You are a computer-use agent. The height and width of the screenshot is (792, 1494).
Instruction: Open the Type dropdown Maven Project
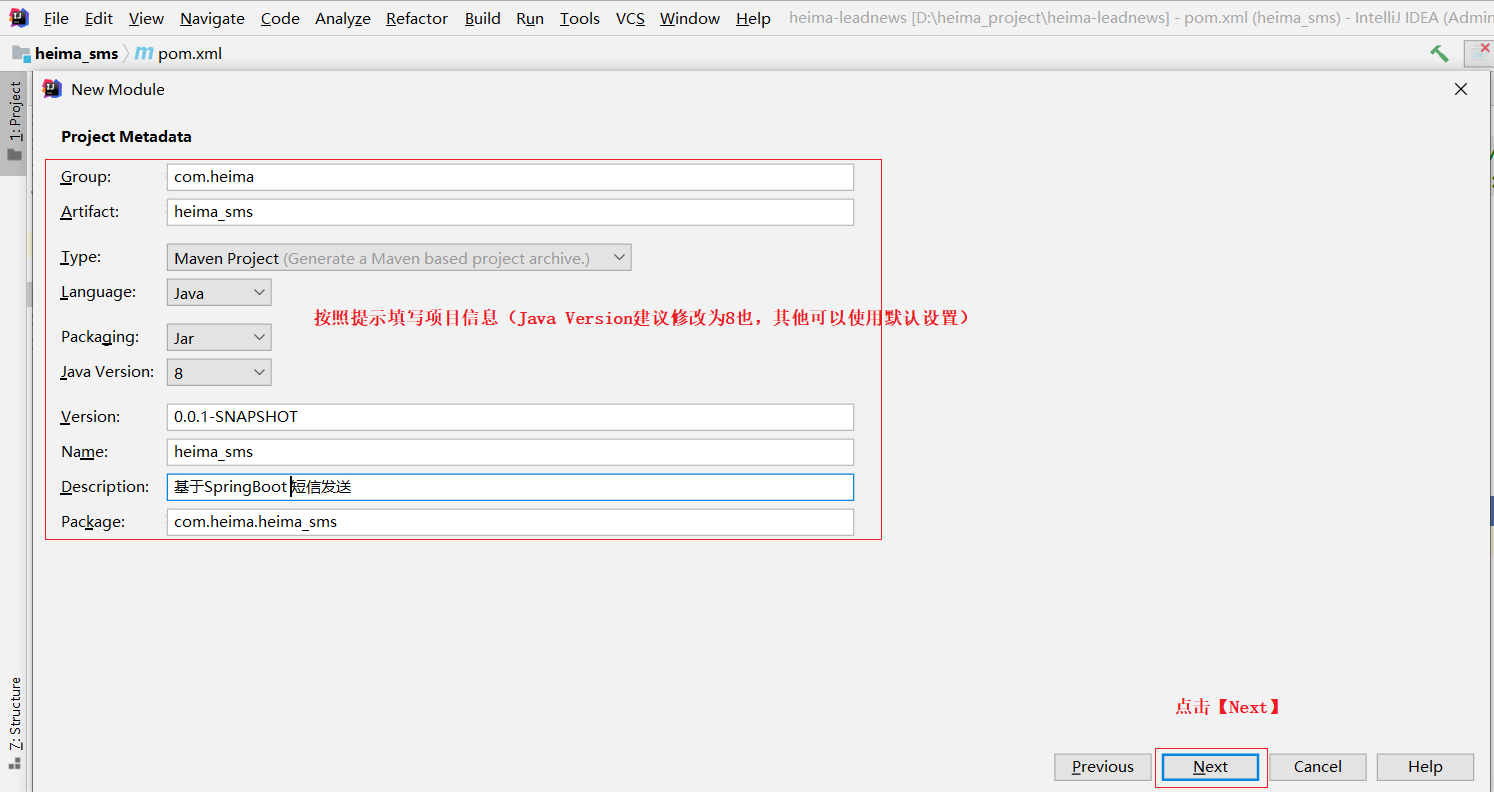pos(399,258)
